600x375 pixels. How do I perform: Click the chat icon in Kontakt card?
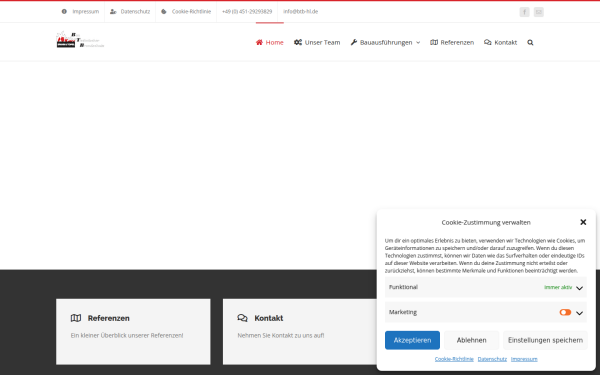tap(242, 318)
